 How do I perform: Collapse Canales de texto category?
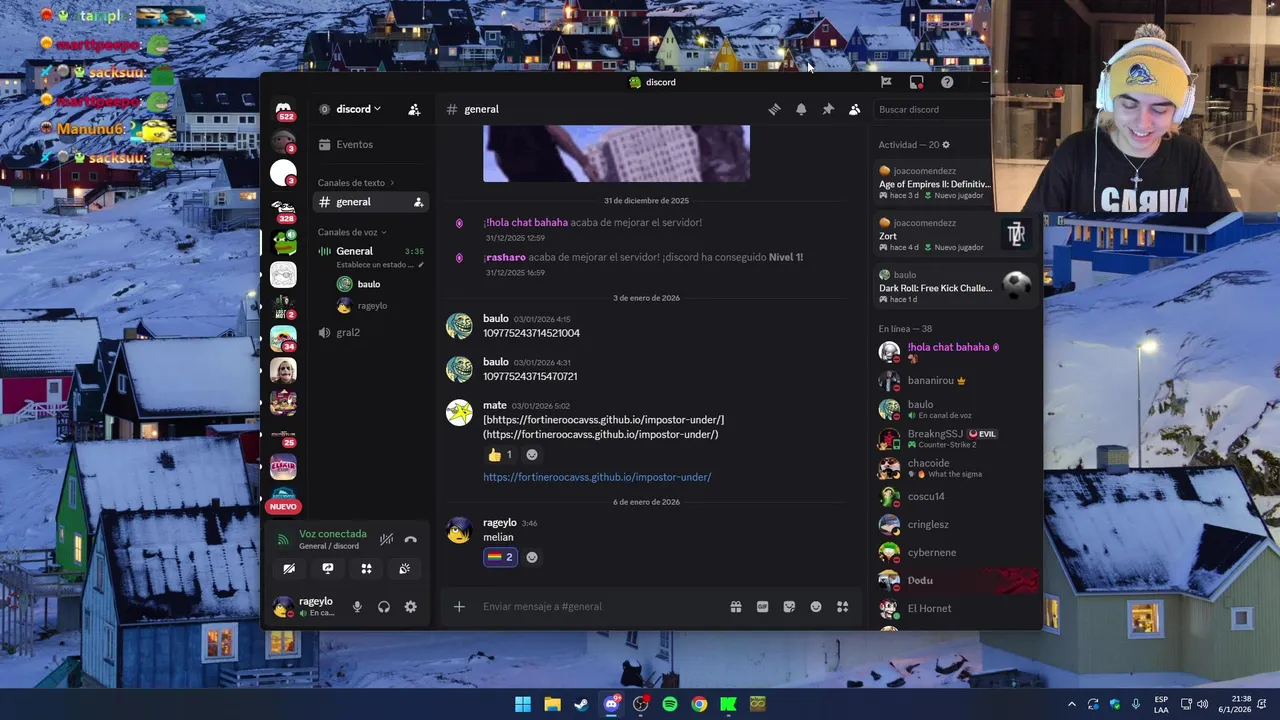(x=356, y=183)
